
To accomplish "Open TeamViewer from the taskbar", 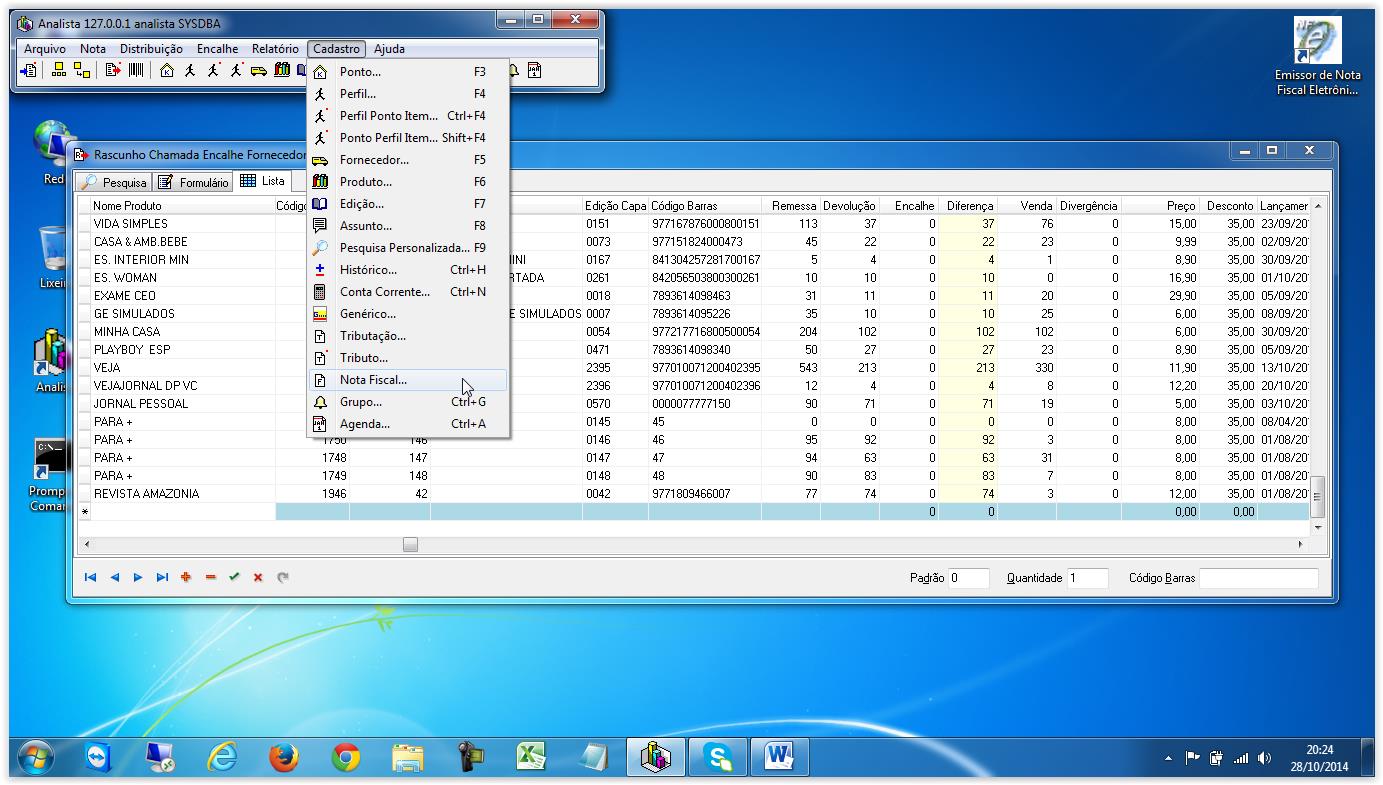I will [x=97, y=758].
